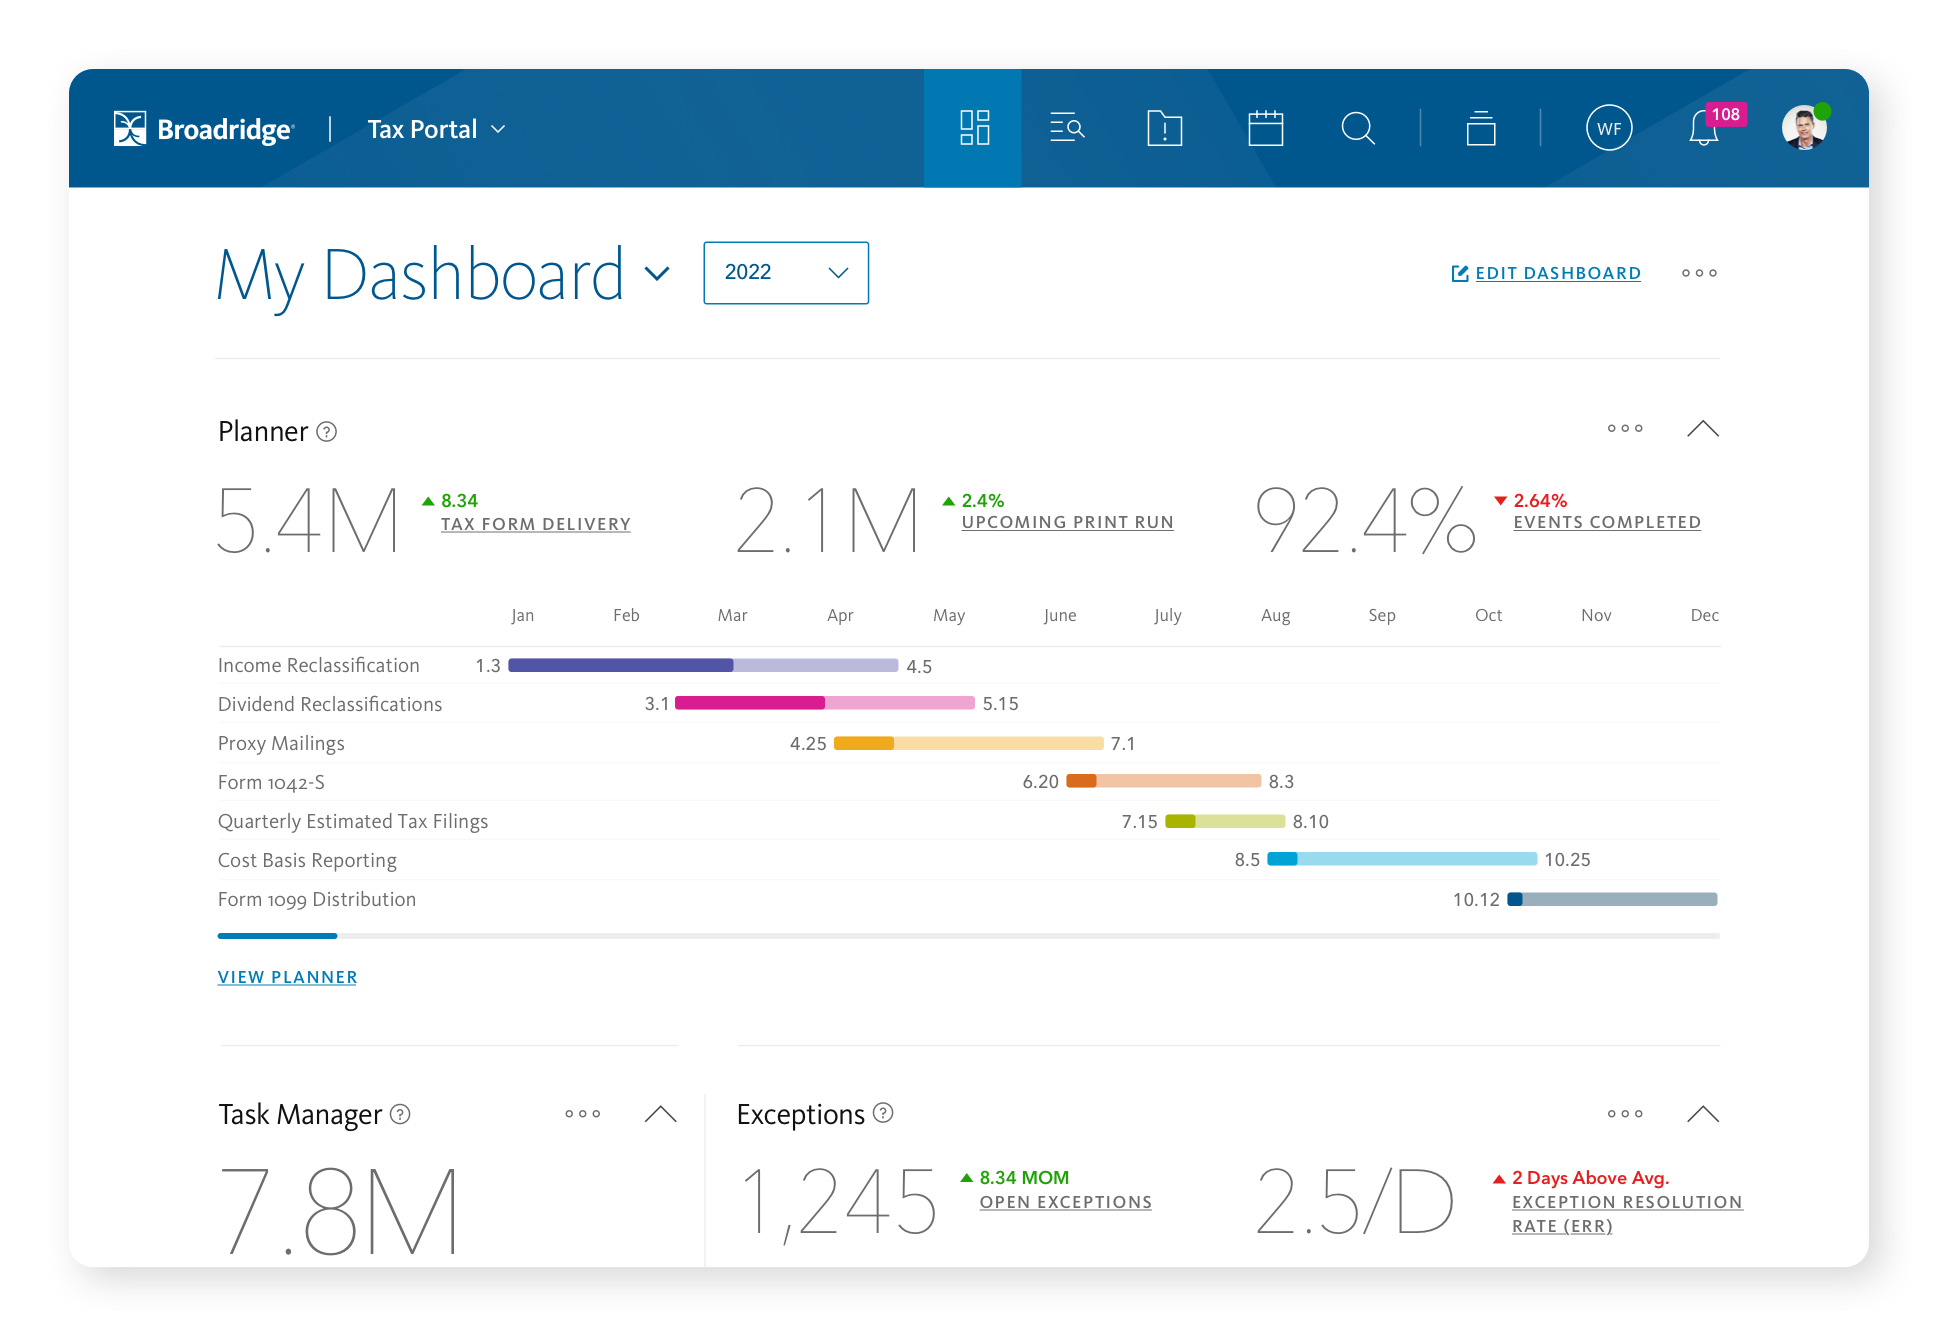Open the Tax Portal dropdown menu
Image resolution: width=1938 pixels, height=1337 pixels.
click(x=436, y=129)
